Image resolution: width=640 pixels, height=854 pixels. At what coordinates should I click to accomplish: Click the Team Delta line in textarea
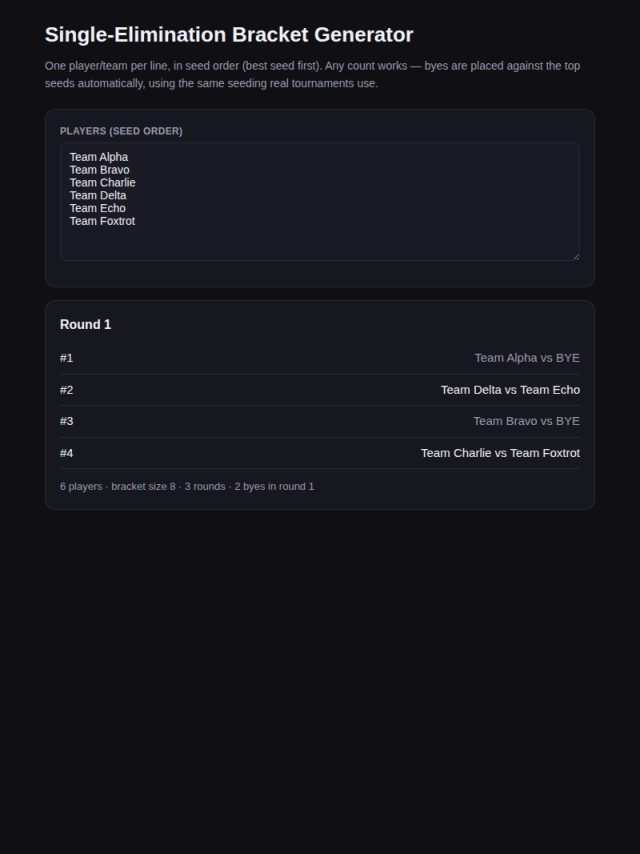coord(97,196)
